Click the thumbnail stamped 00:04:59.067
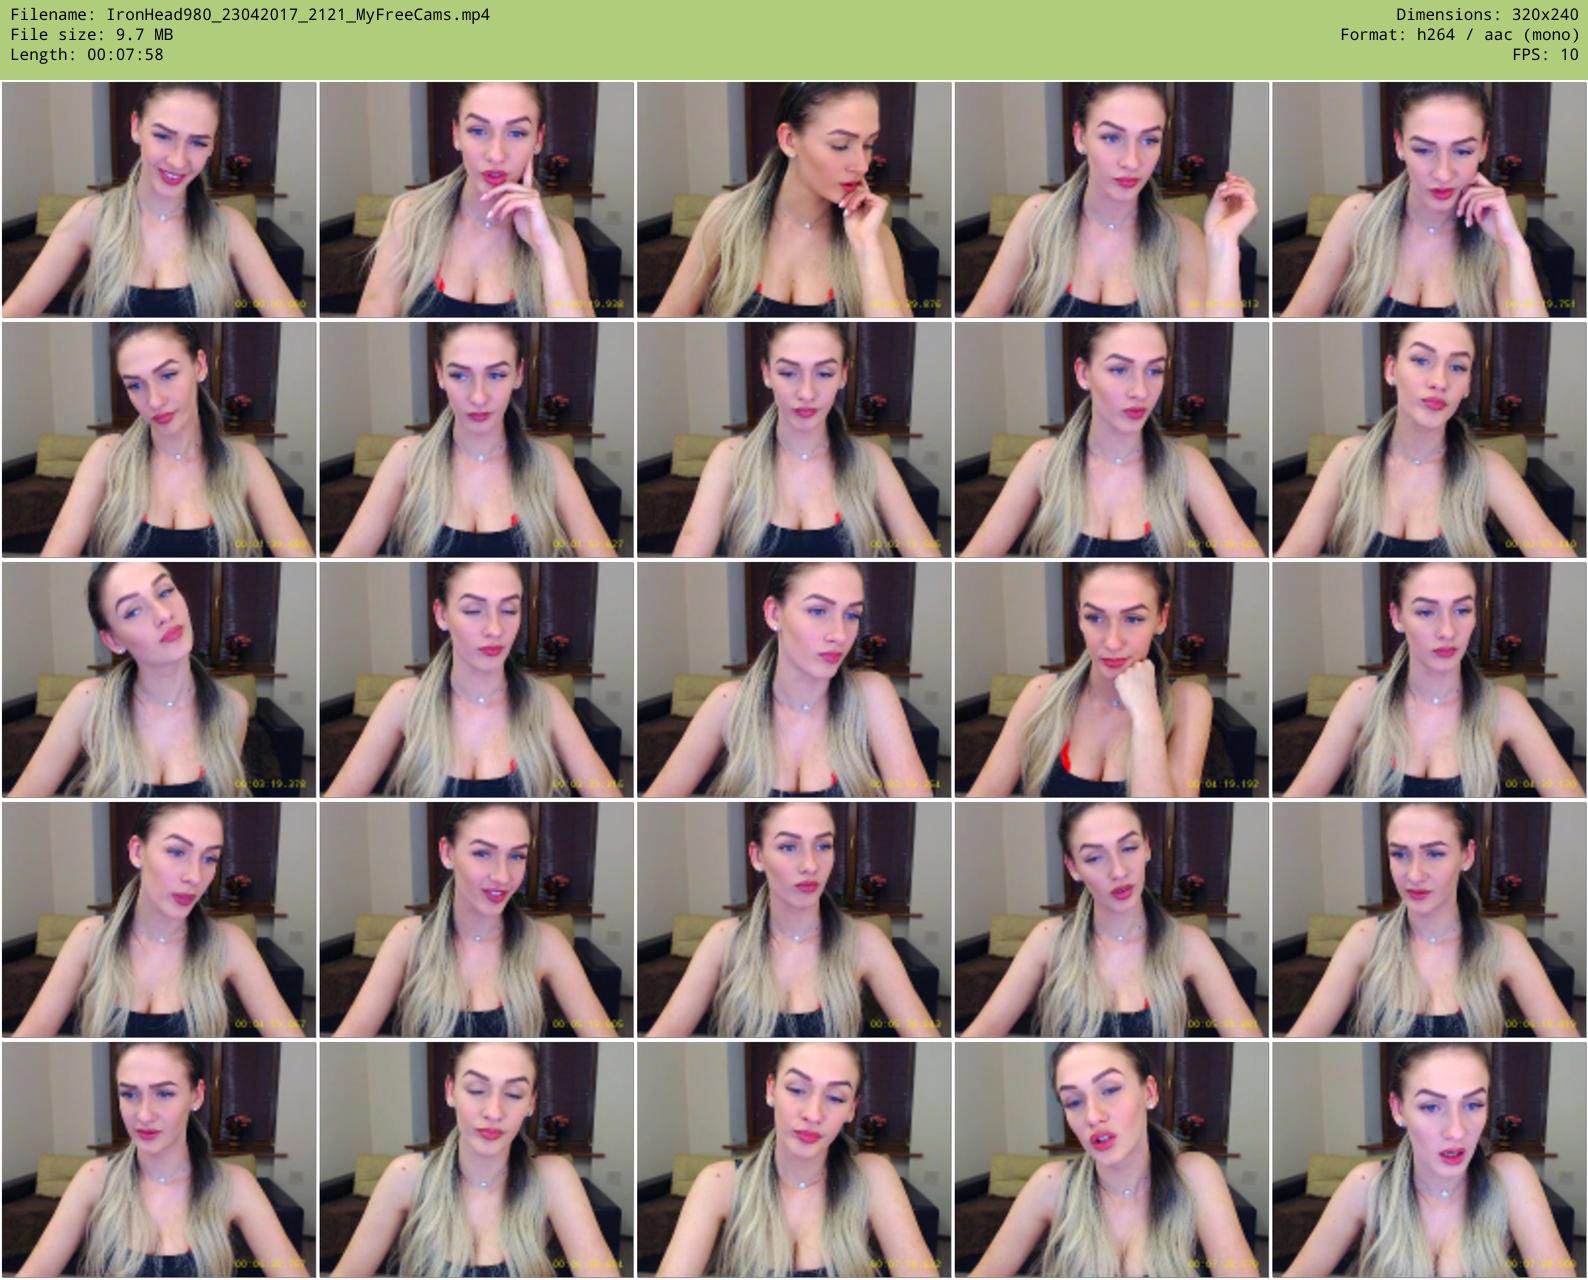The width and height of the screenshot is (1588, 1280). 160,920
